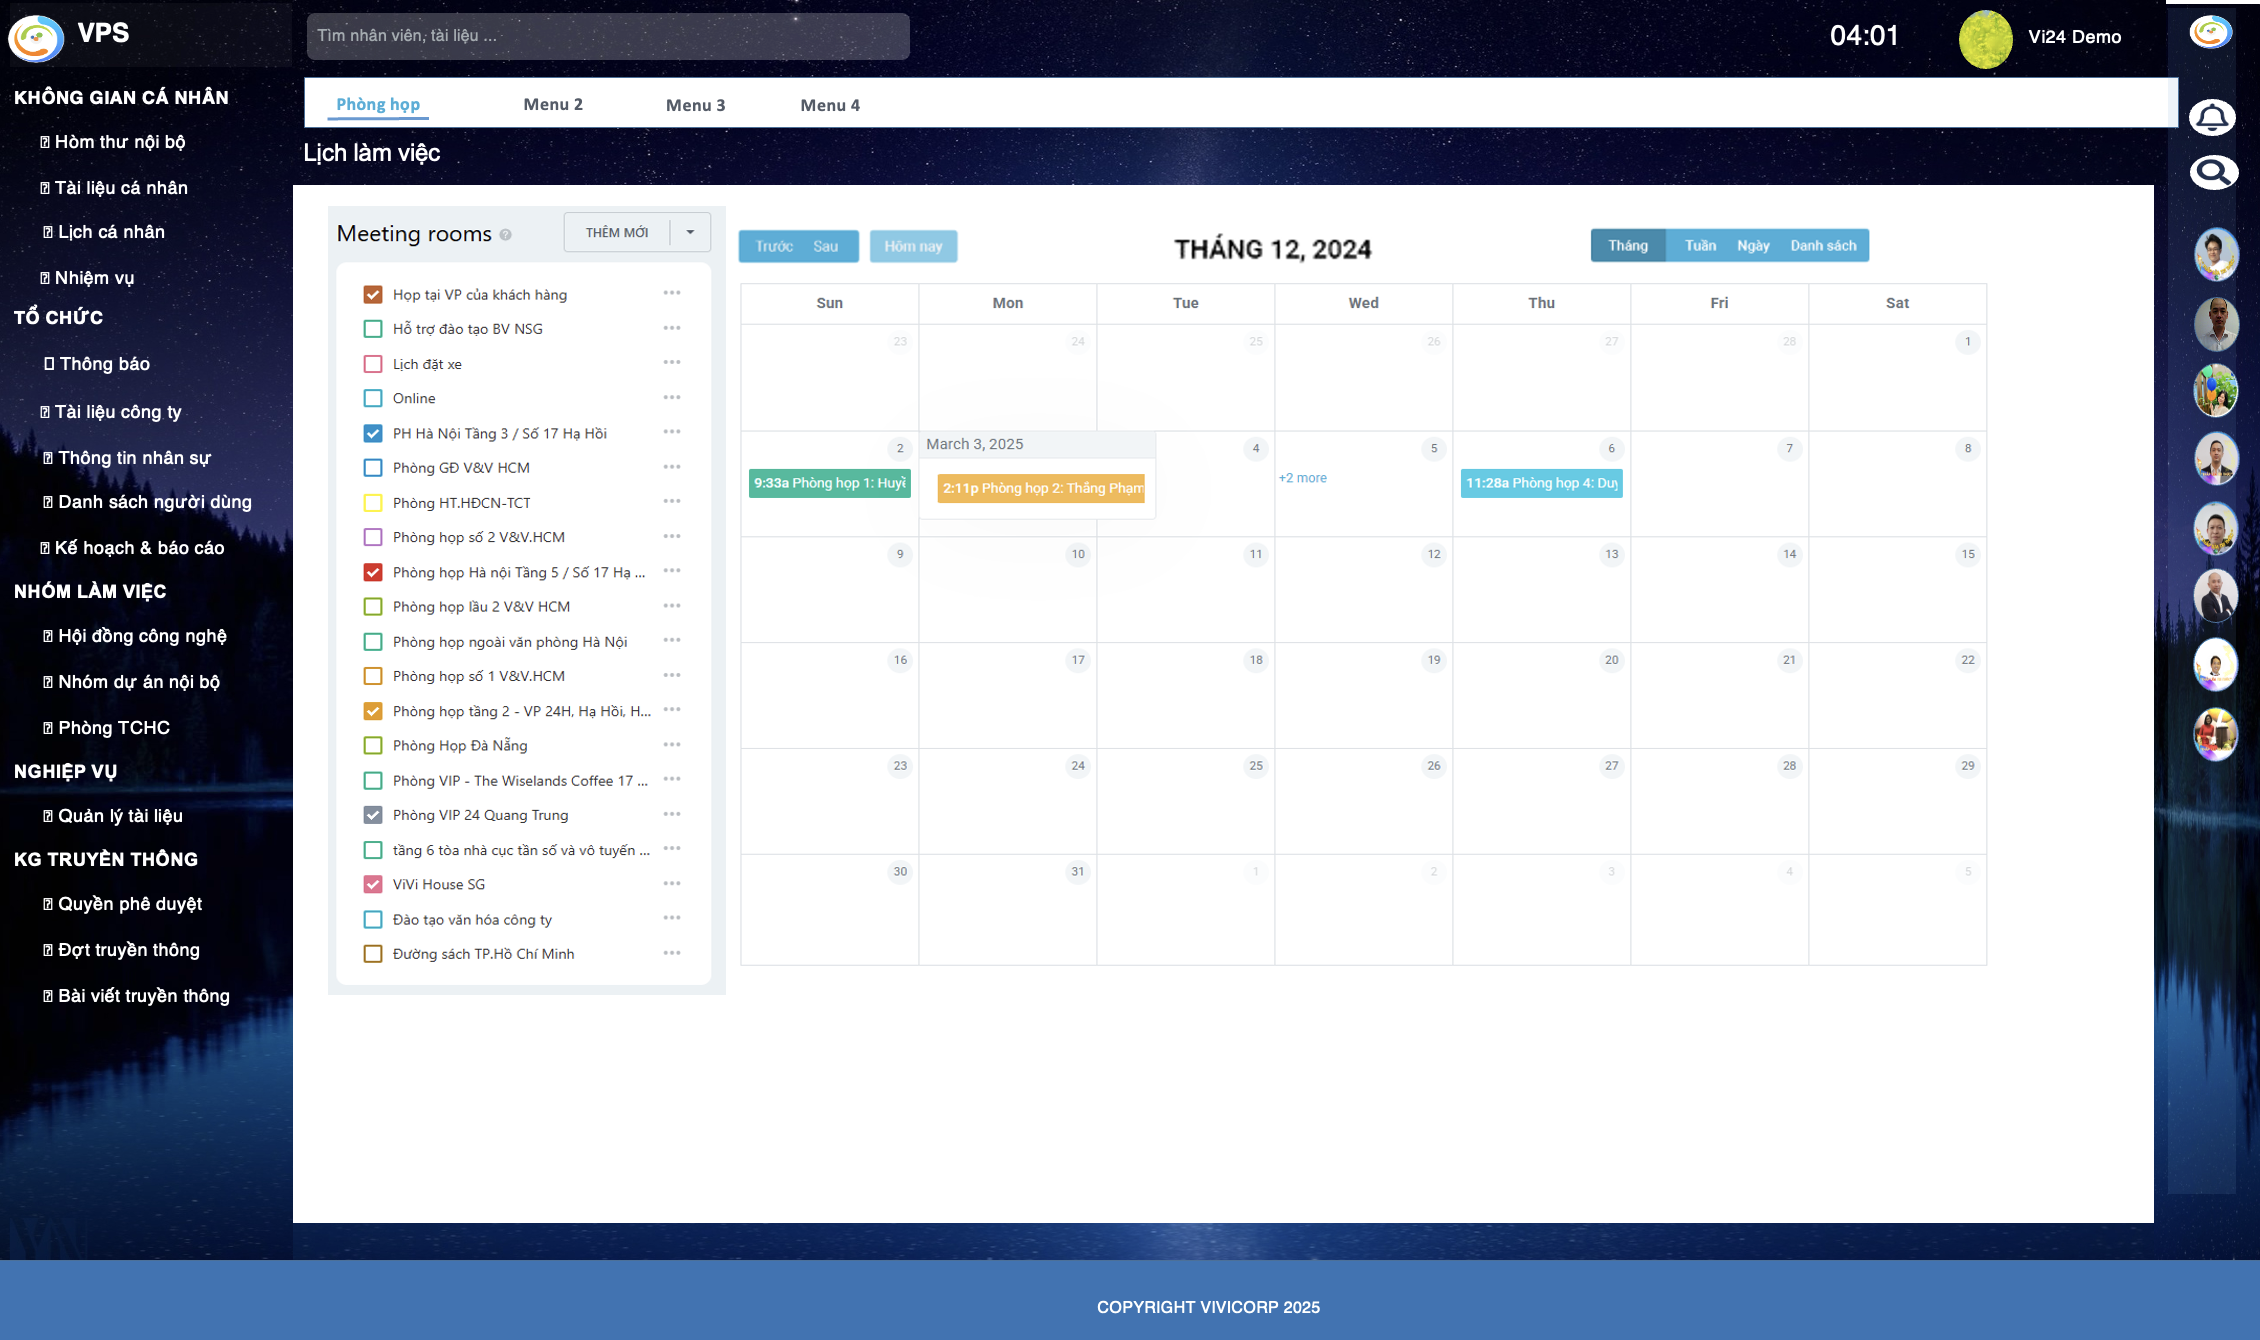The height and width of the screenshot is (1340, 2260).
Task: Go to previous month with Trước
Action: pyautogui.click(x=774, y=246)
